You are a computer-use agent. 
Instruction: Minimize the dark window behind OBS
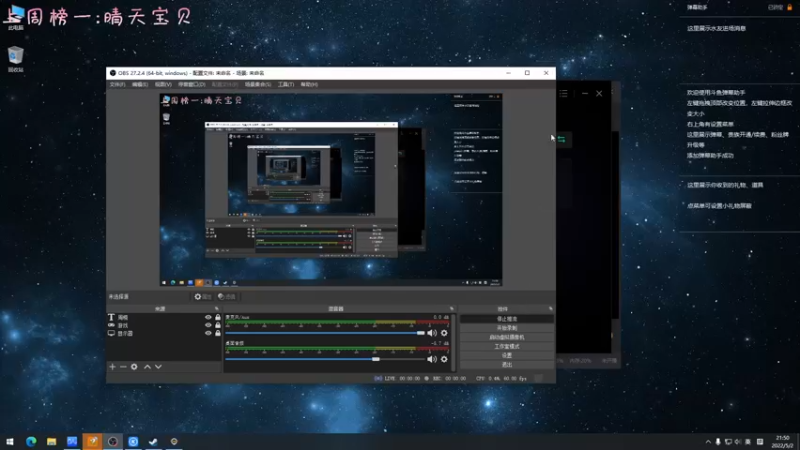click(585, 93)
